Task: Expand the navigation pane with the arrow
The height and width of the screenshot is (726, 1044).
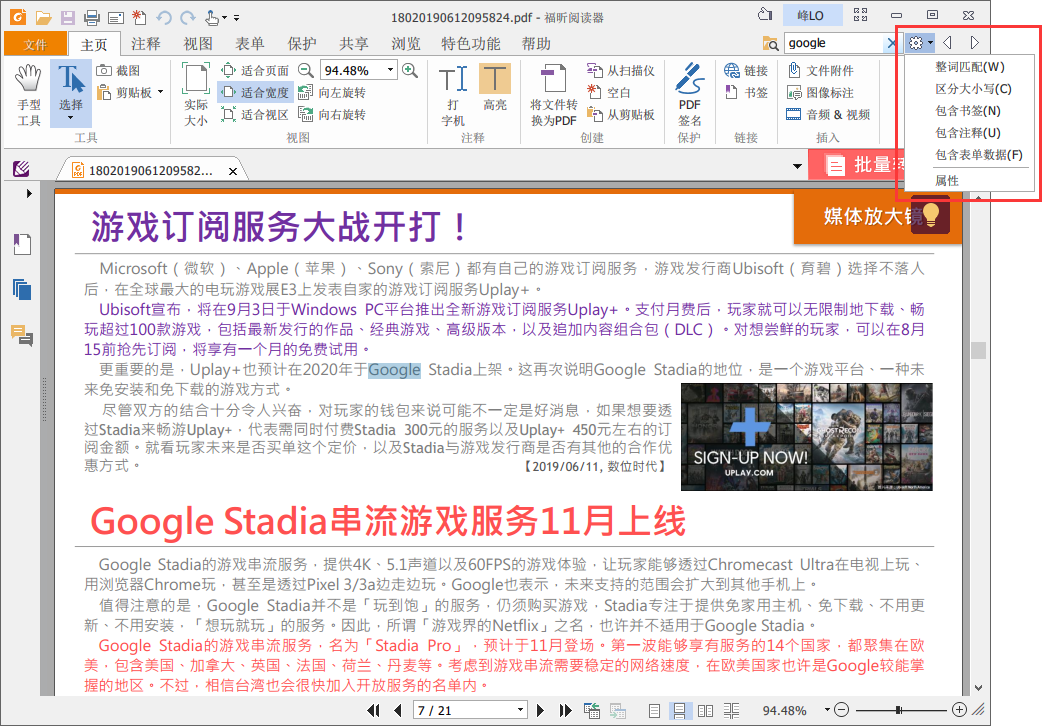Action: click(29, 194)
